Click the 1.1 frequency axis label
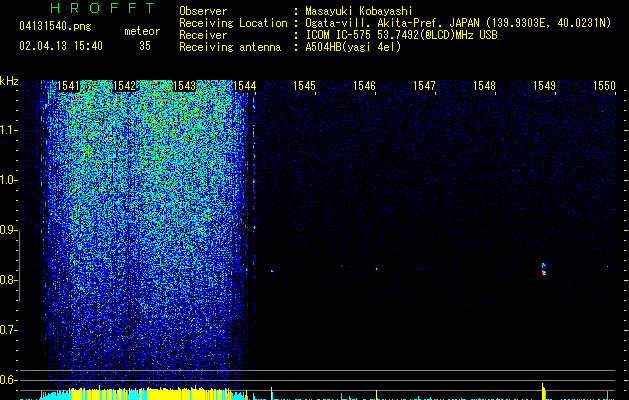The height and width of the screenshot is (400, 629). [8, 130]
